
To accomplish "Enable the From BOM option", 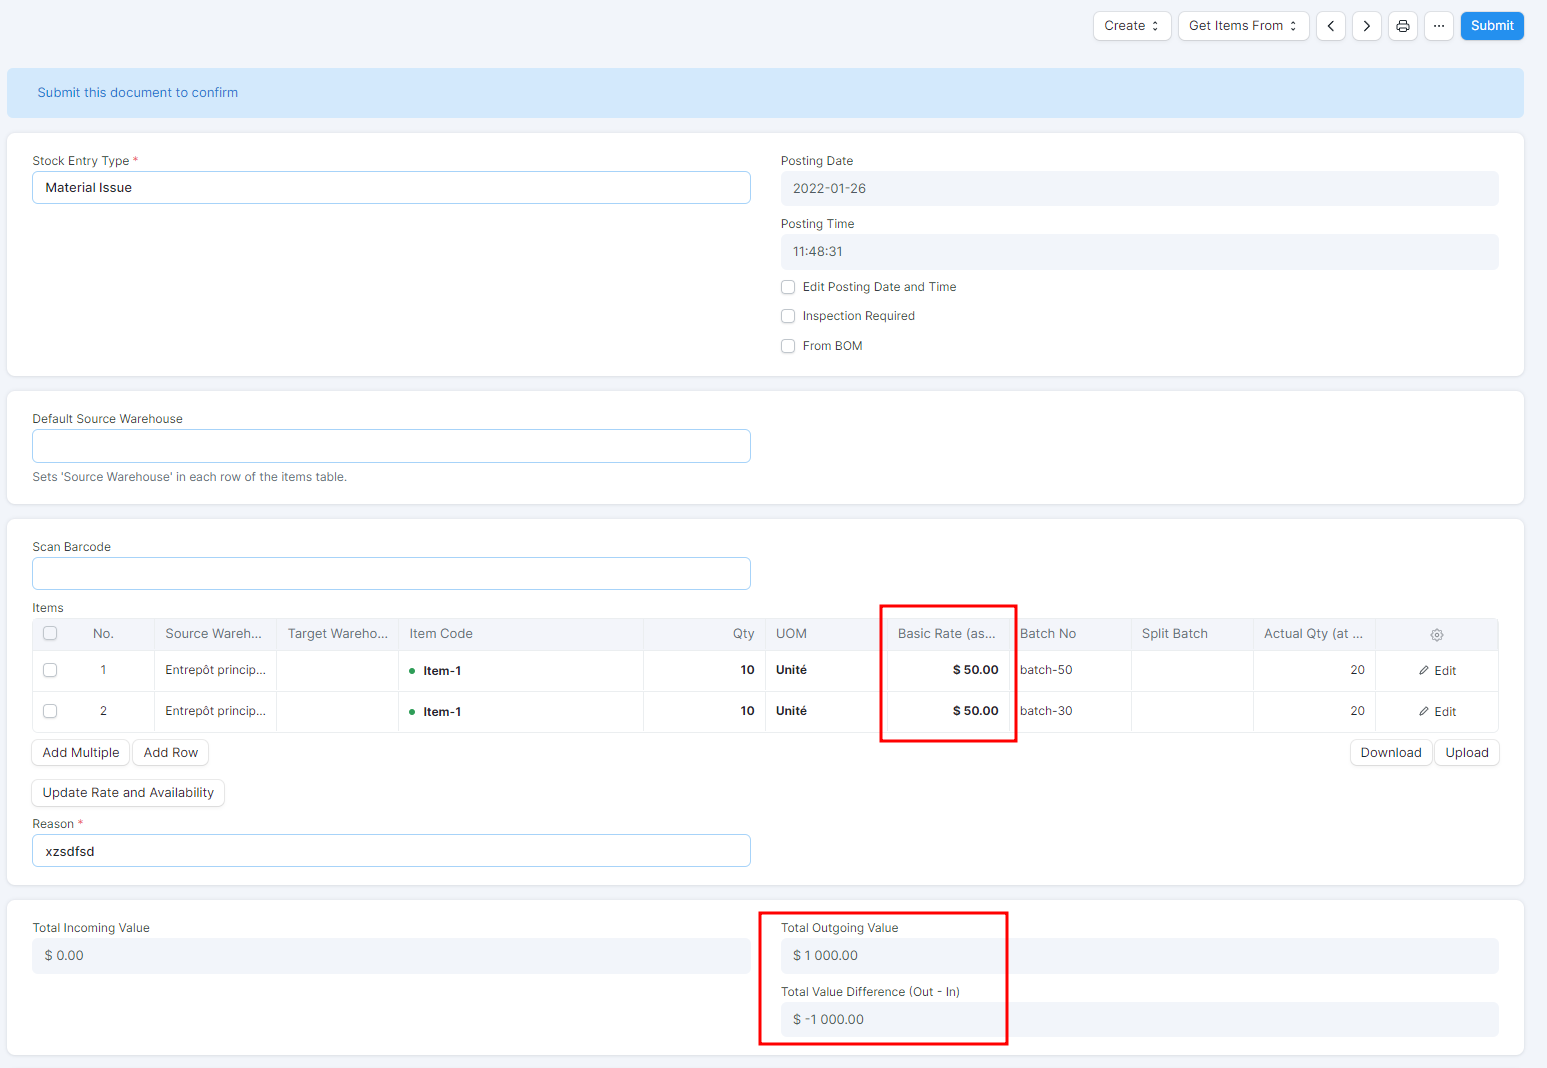I will point(788,345).
